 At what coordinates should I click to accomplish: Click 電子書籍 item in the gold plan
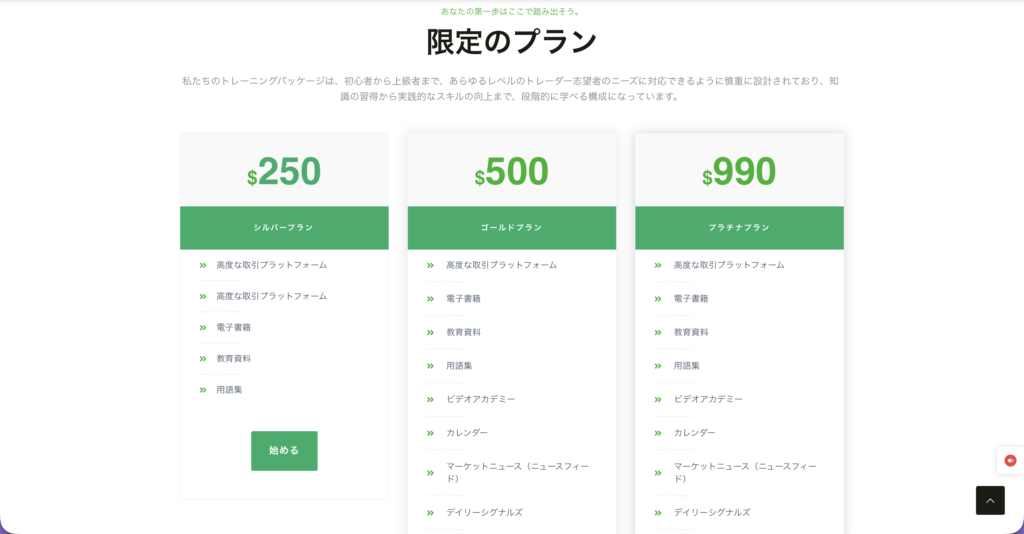[464, 299]
